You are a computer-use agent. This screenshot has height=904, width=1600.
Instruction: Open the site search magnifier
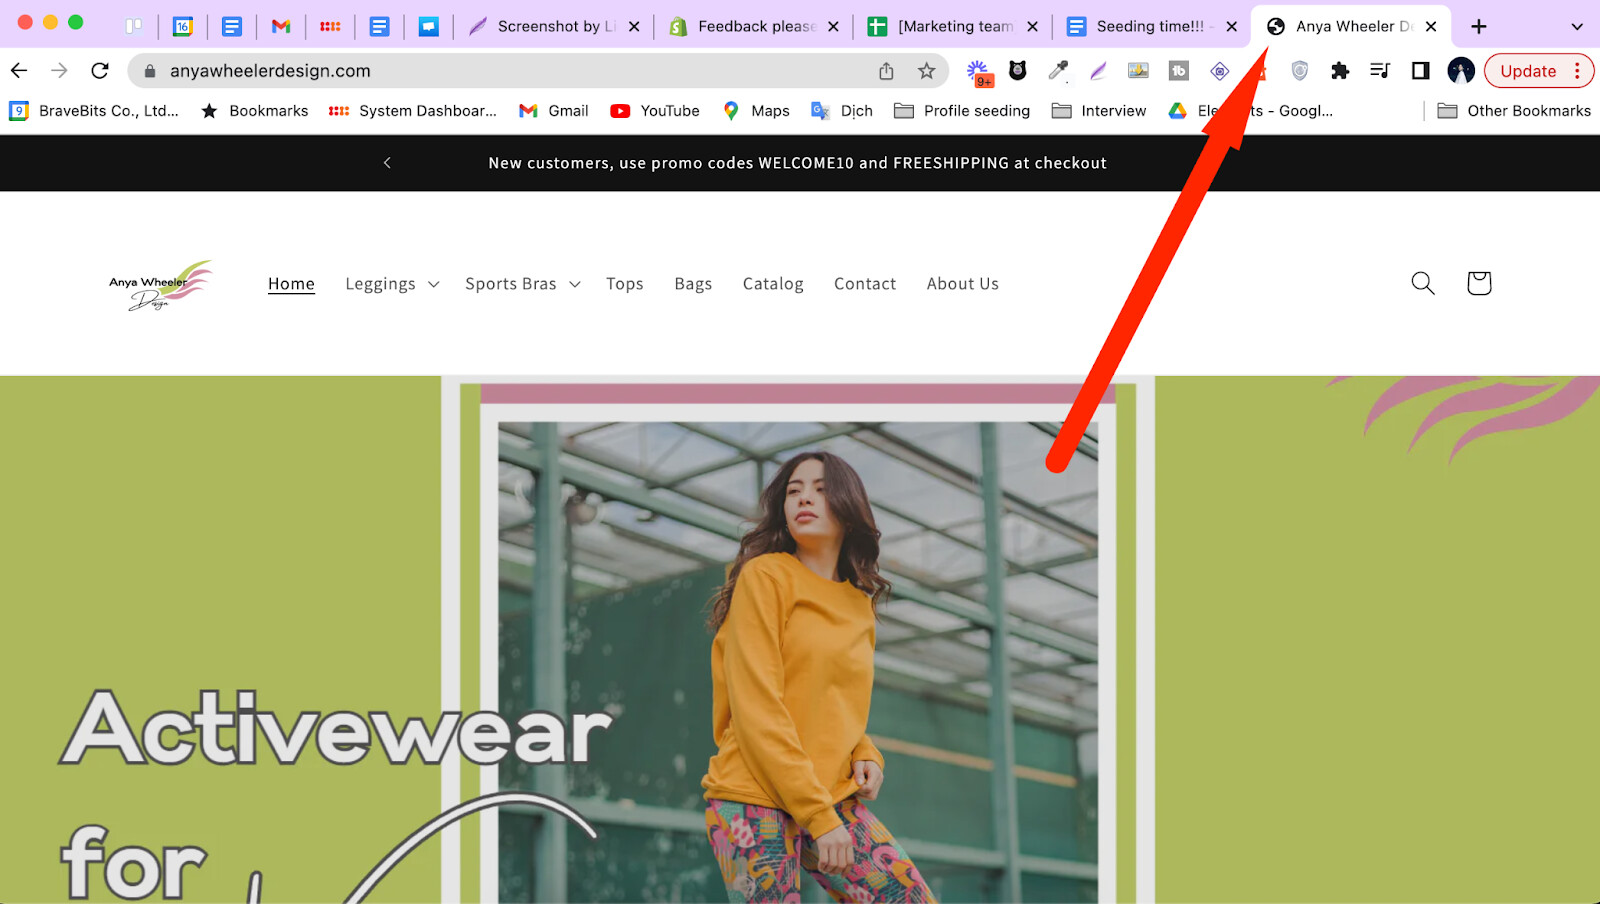(x=1423, y=283)
